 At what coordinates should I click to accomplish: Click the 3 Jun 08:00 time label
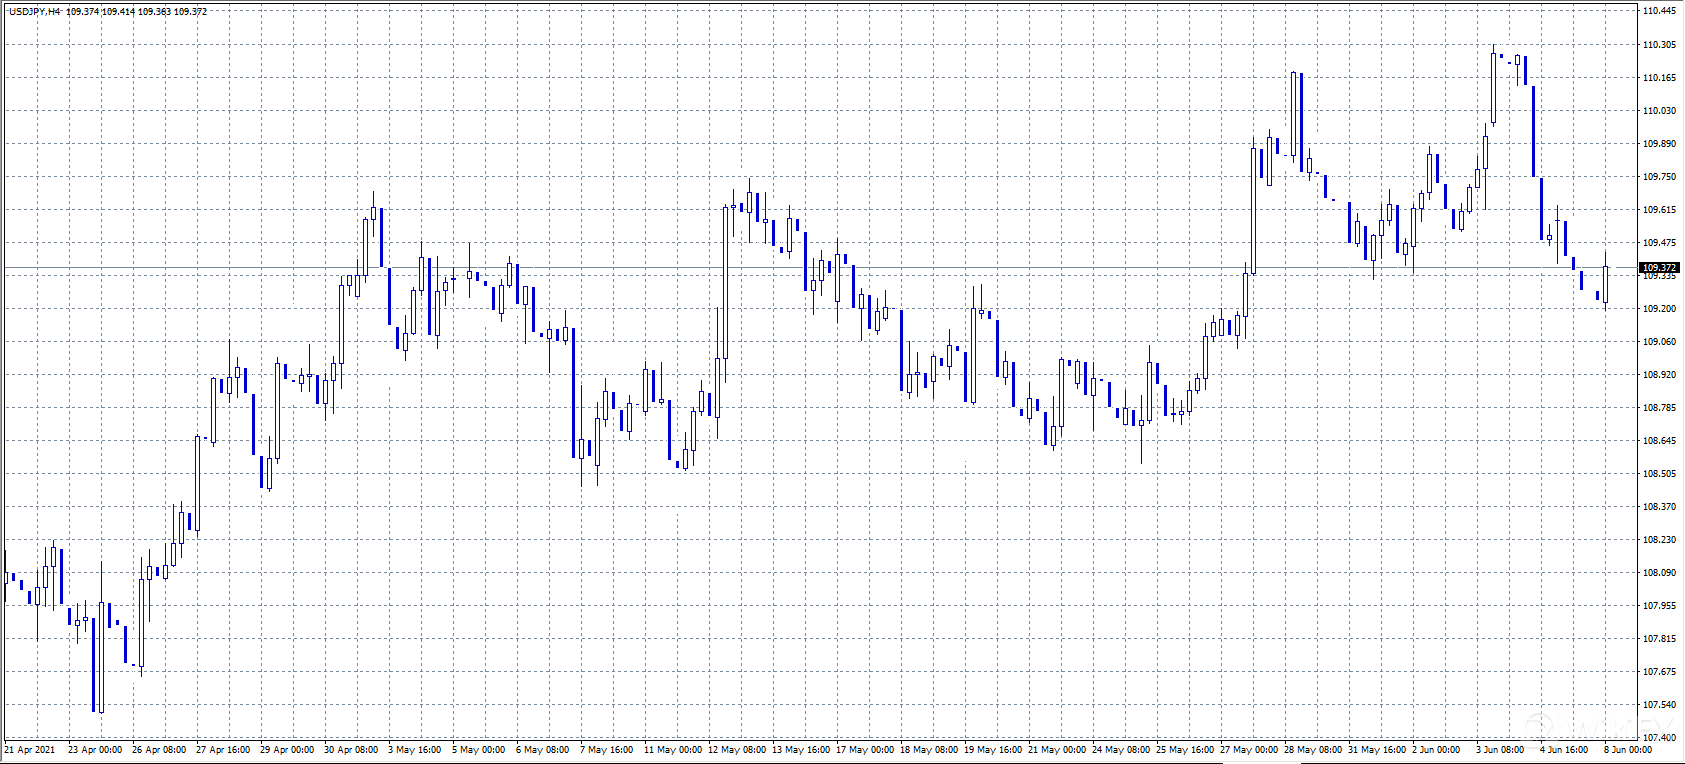click(x=1500, y=749)
